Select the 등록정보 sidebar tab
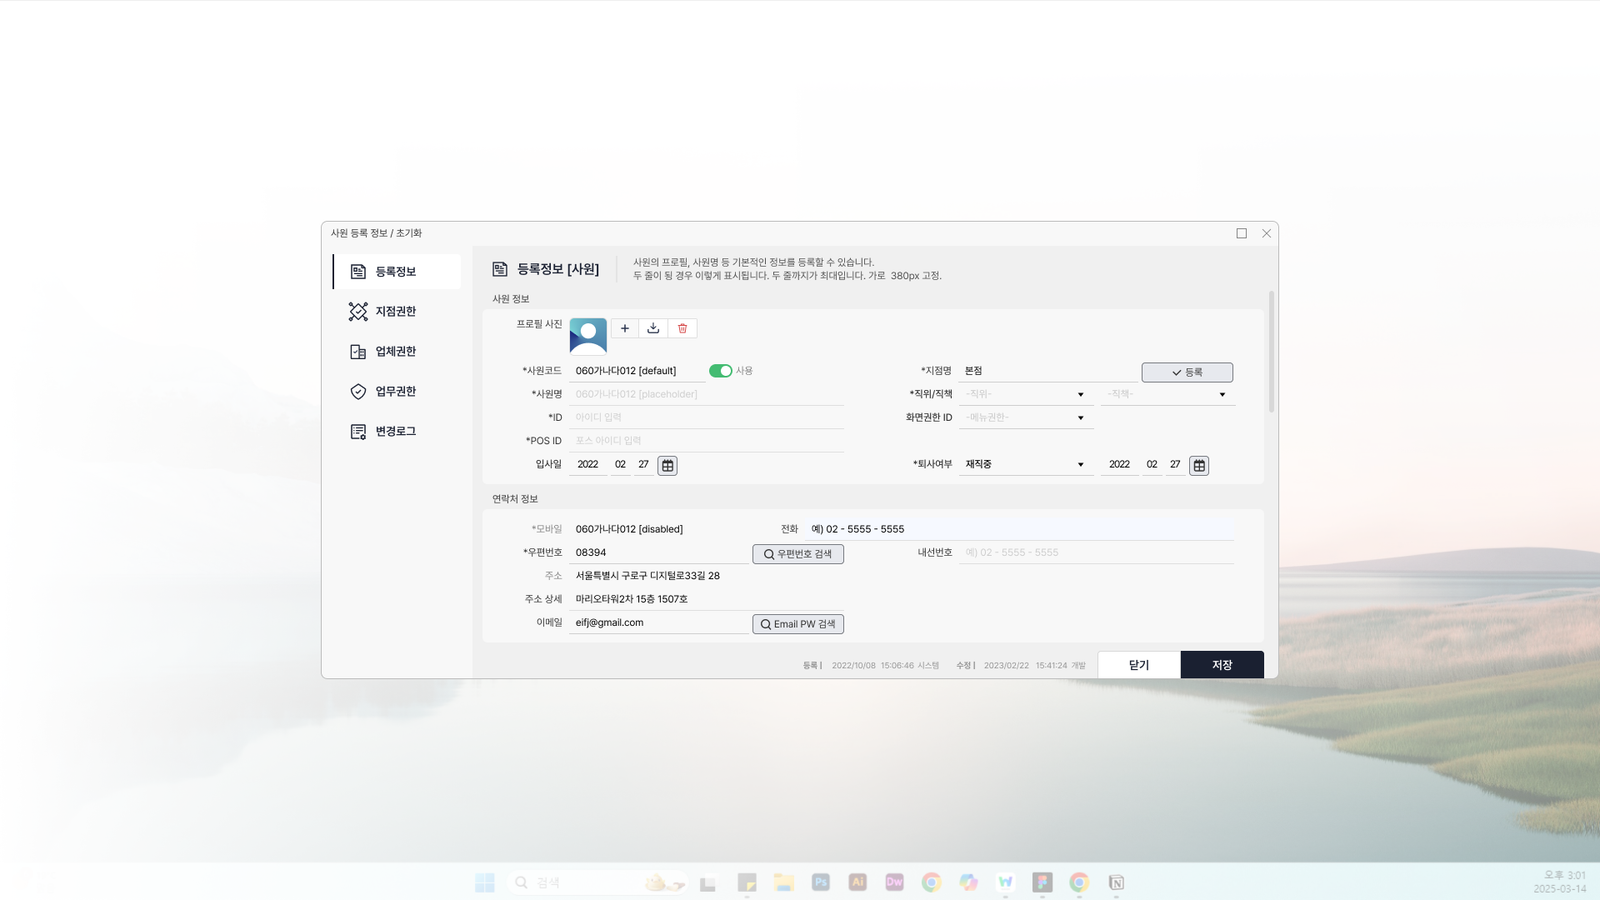 pyautogui.click(x=397, y=272)
